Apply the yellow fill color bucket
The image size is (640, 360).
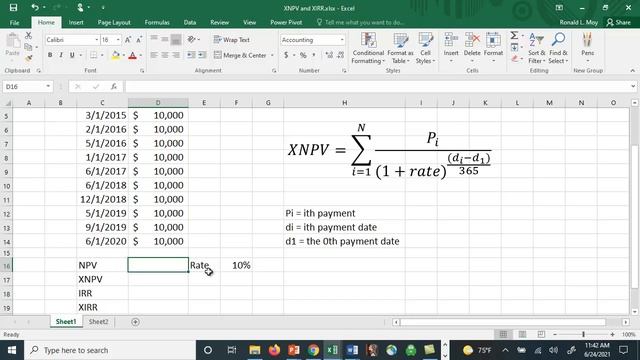point(116,55)
